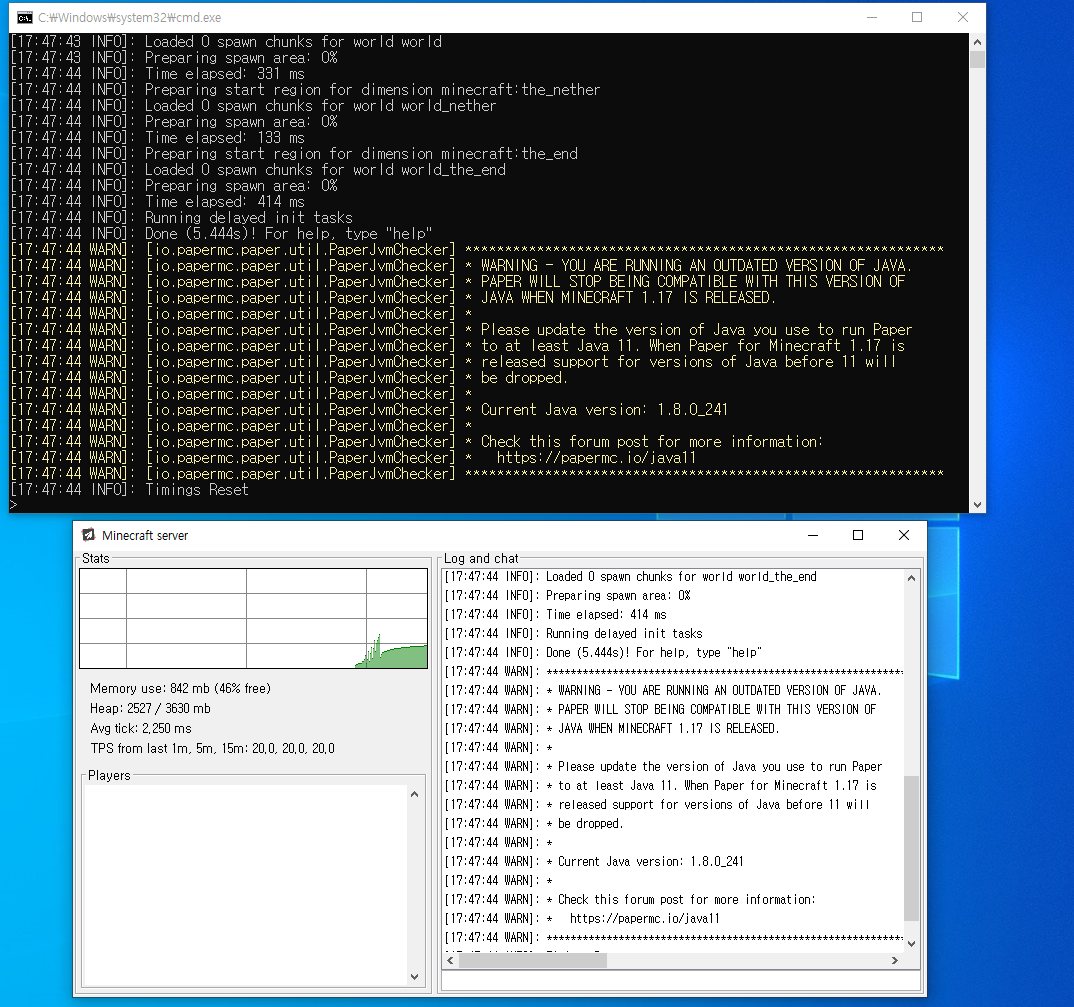Click the cmd.exe prompt line '>'
This screenshot has height=1007, width=1074.
pos(13,506)
